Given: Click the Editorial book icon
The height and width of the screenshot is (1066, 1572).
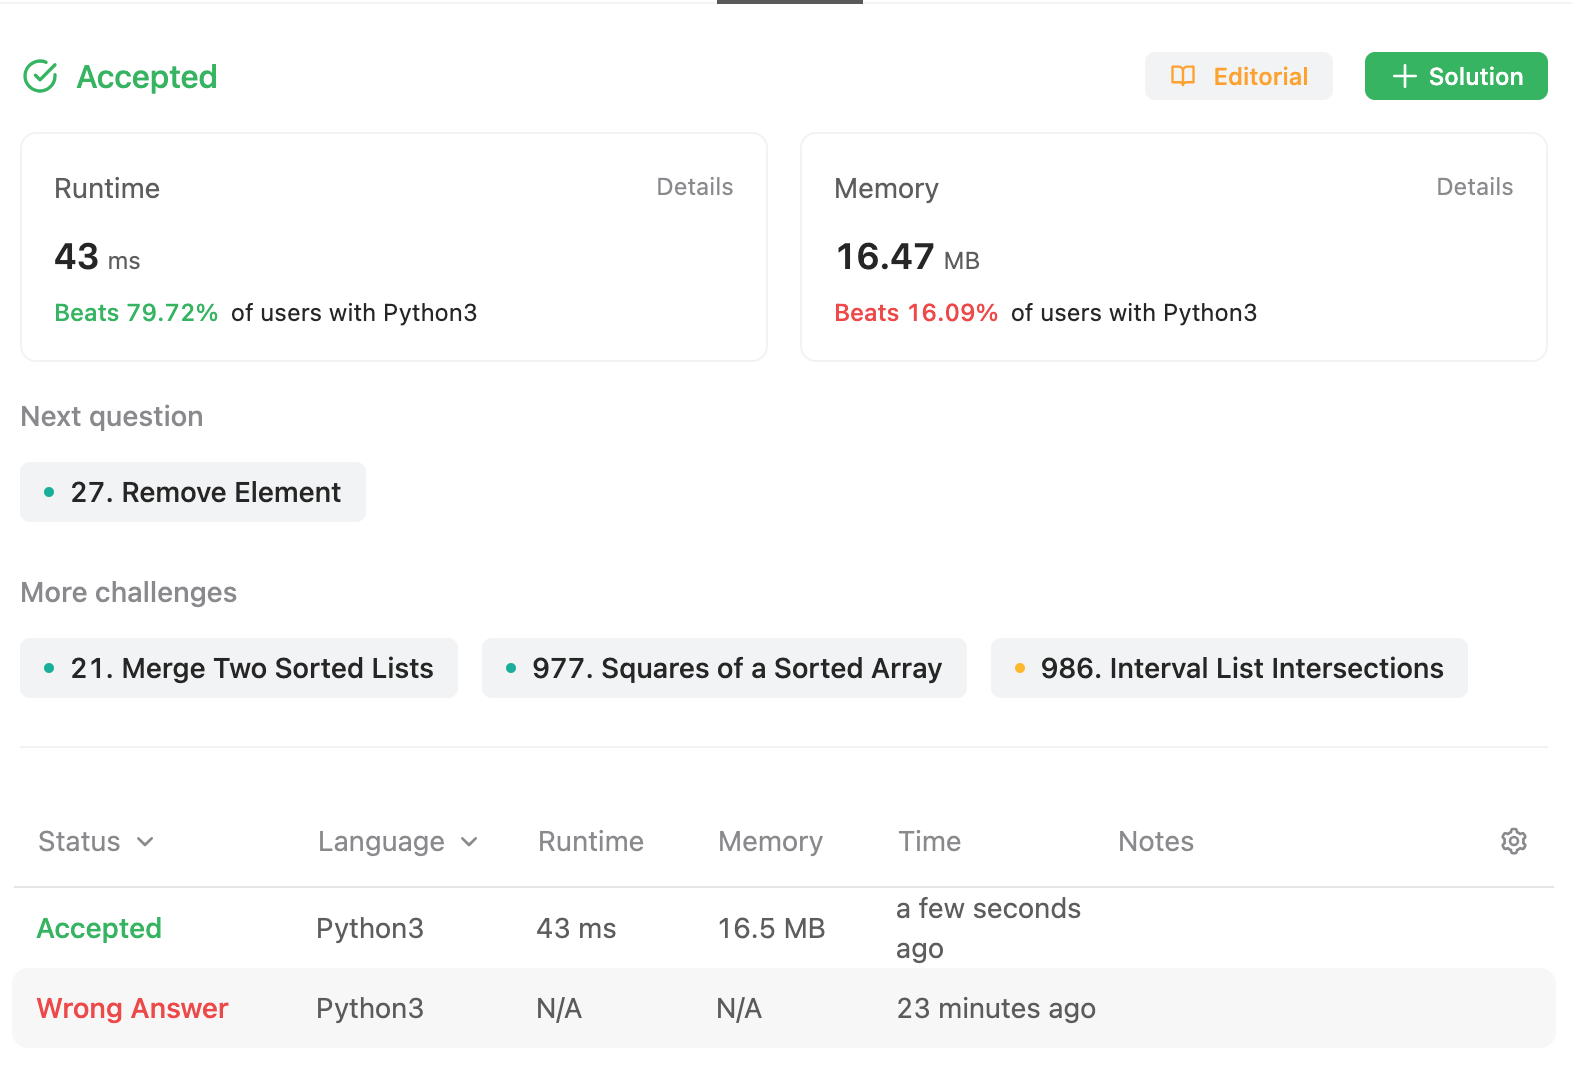Looking at the screenshot, I should [x=1183, y=76].
